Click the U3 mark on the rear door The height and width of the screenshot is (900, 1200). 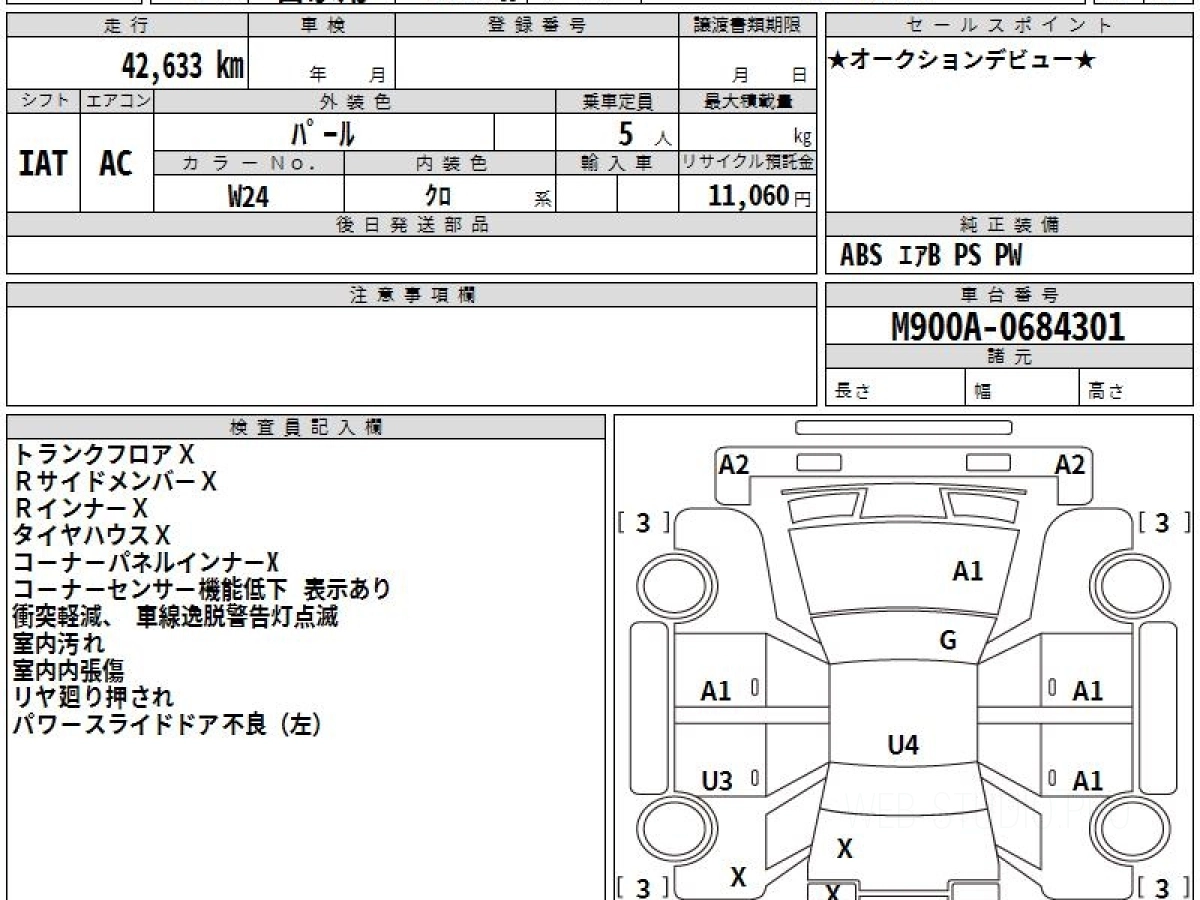(717, 782)
